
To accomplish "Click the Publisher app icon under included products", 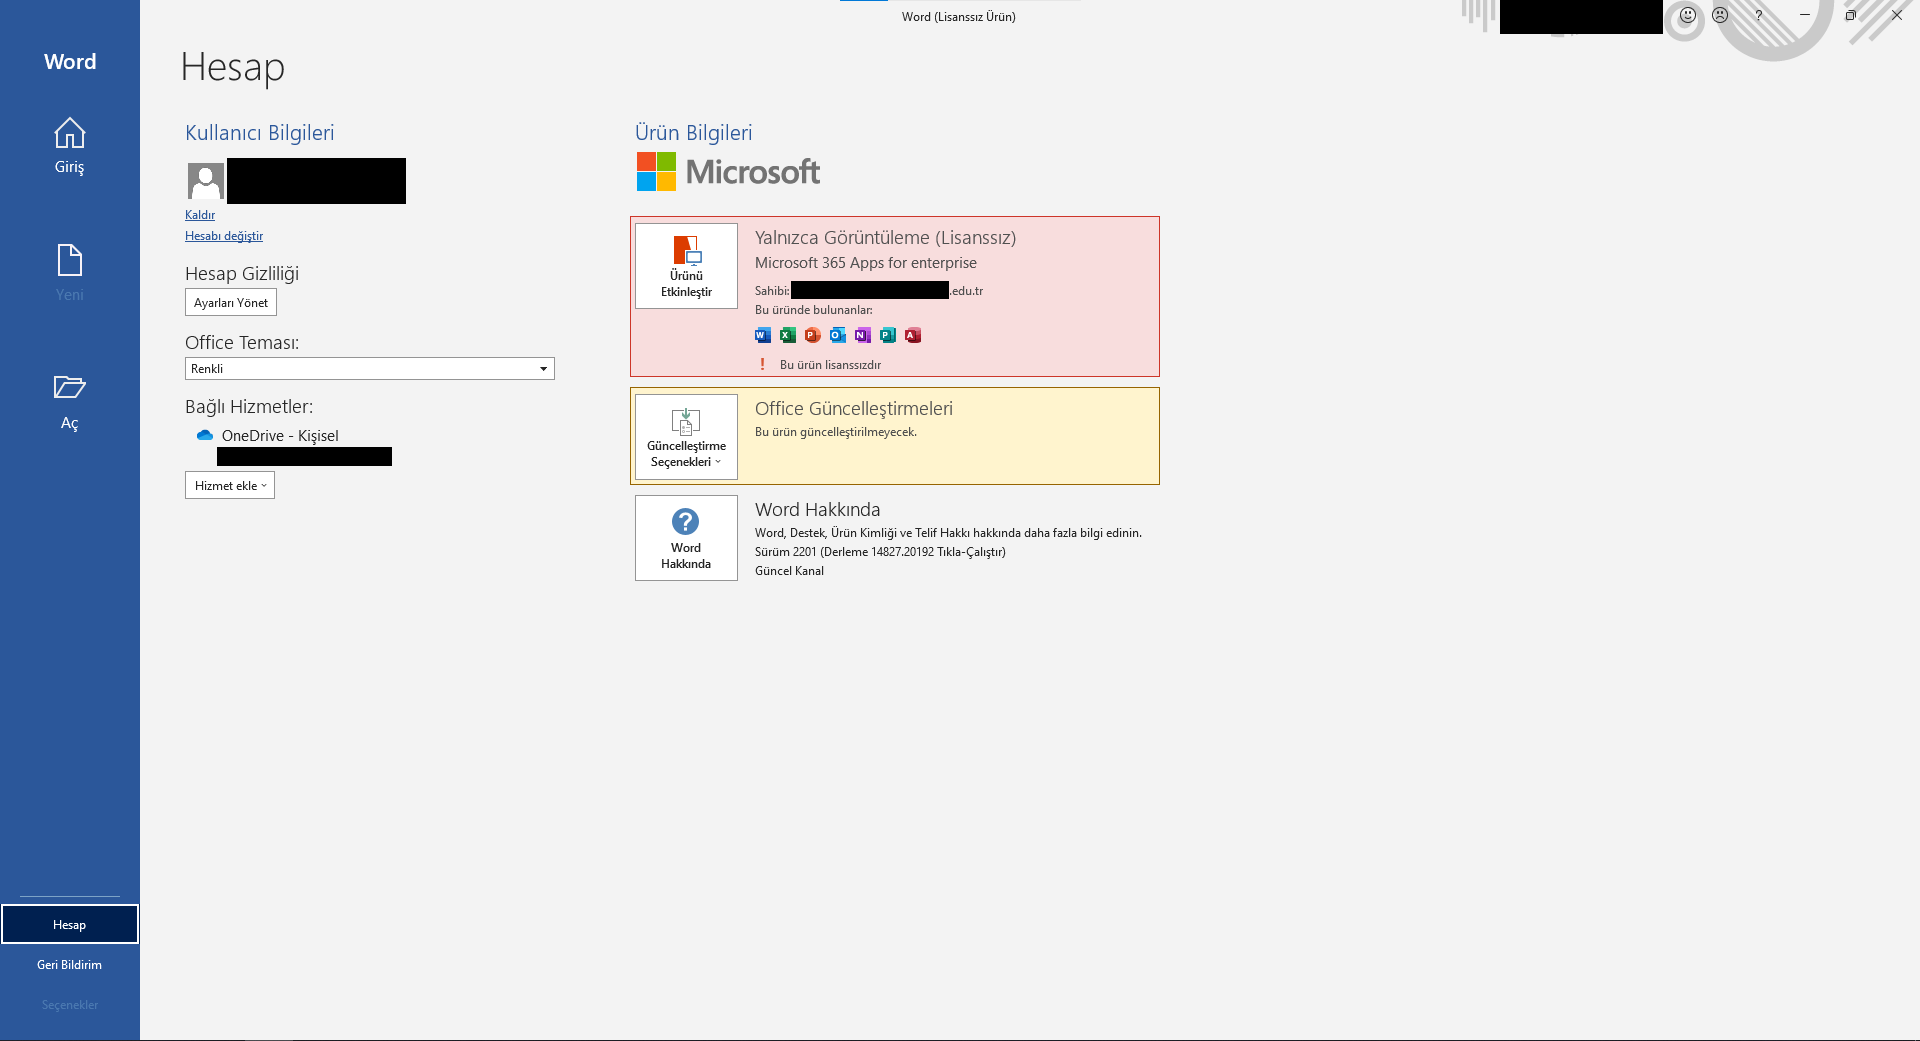I will pos(888,335).
